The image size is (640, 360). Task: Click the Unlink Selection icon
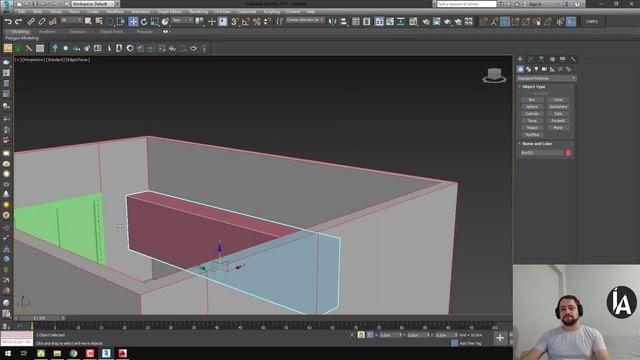[x=42, y=22]
